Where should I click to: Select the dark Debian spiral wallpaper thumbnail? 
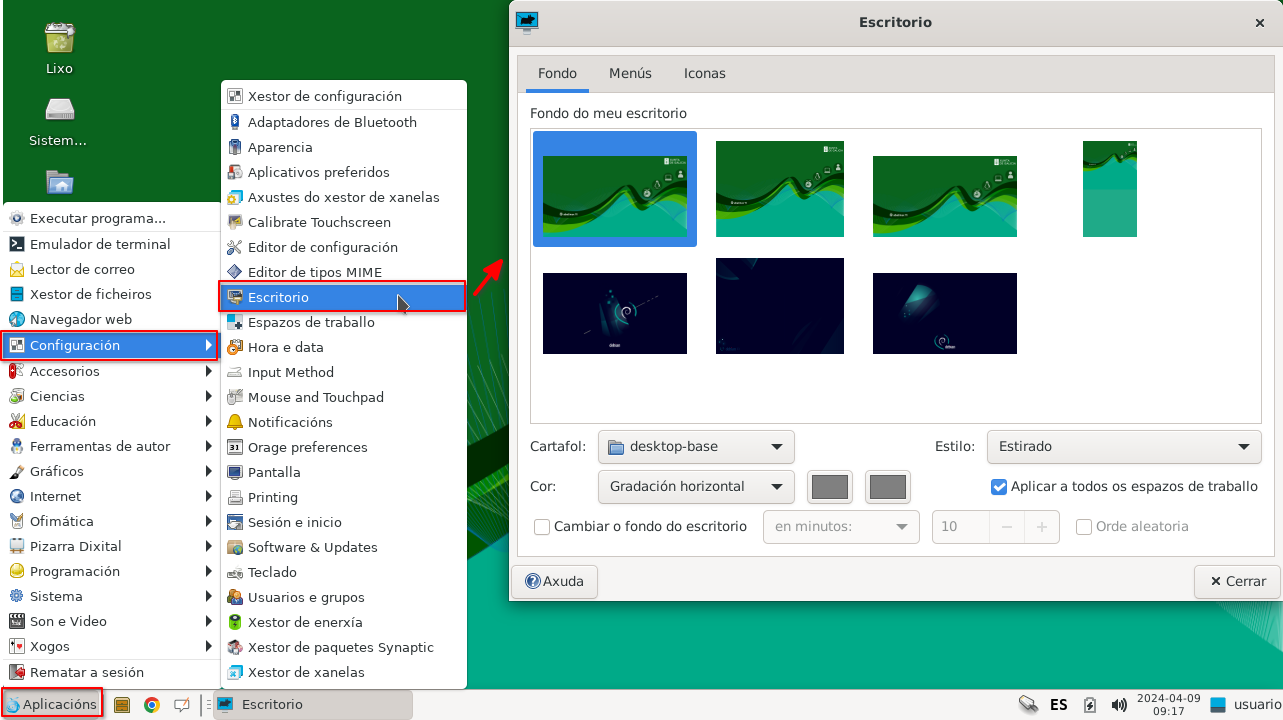pyautogui.click(x=614, y=313)
